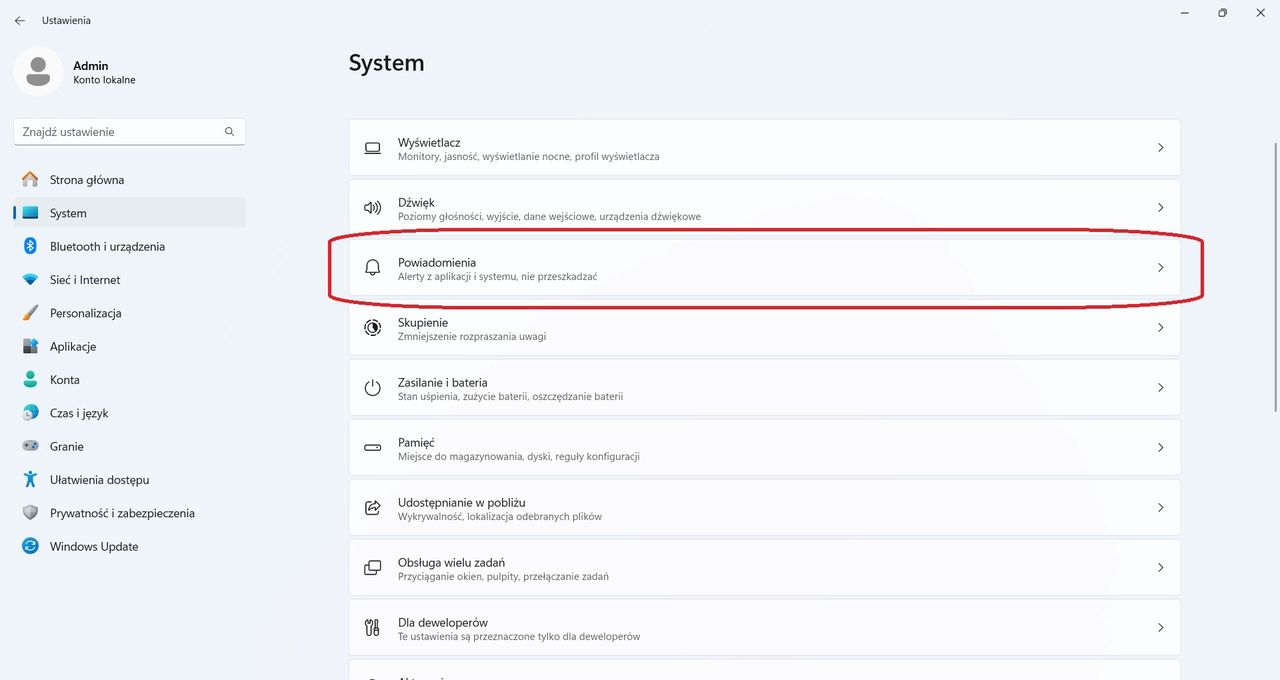Select Ułatwienia dostępu in sidebar

99,480
